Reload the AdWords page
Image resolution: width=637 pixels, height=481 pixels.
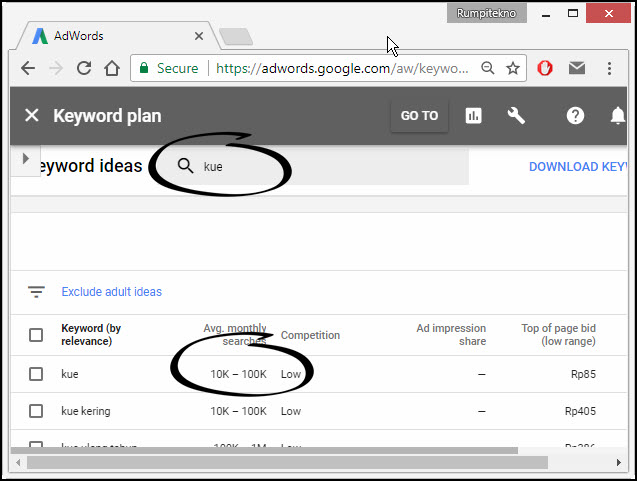click(x=84, y=68)
